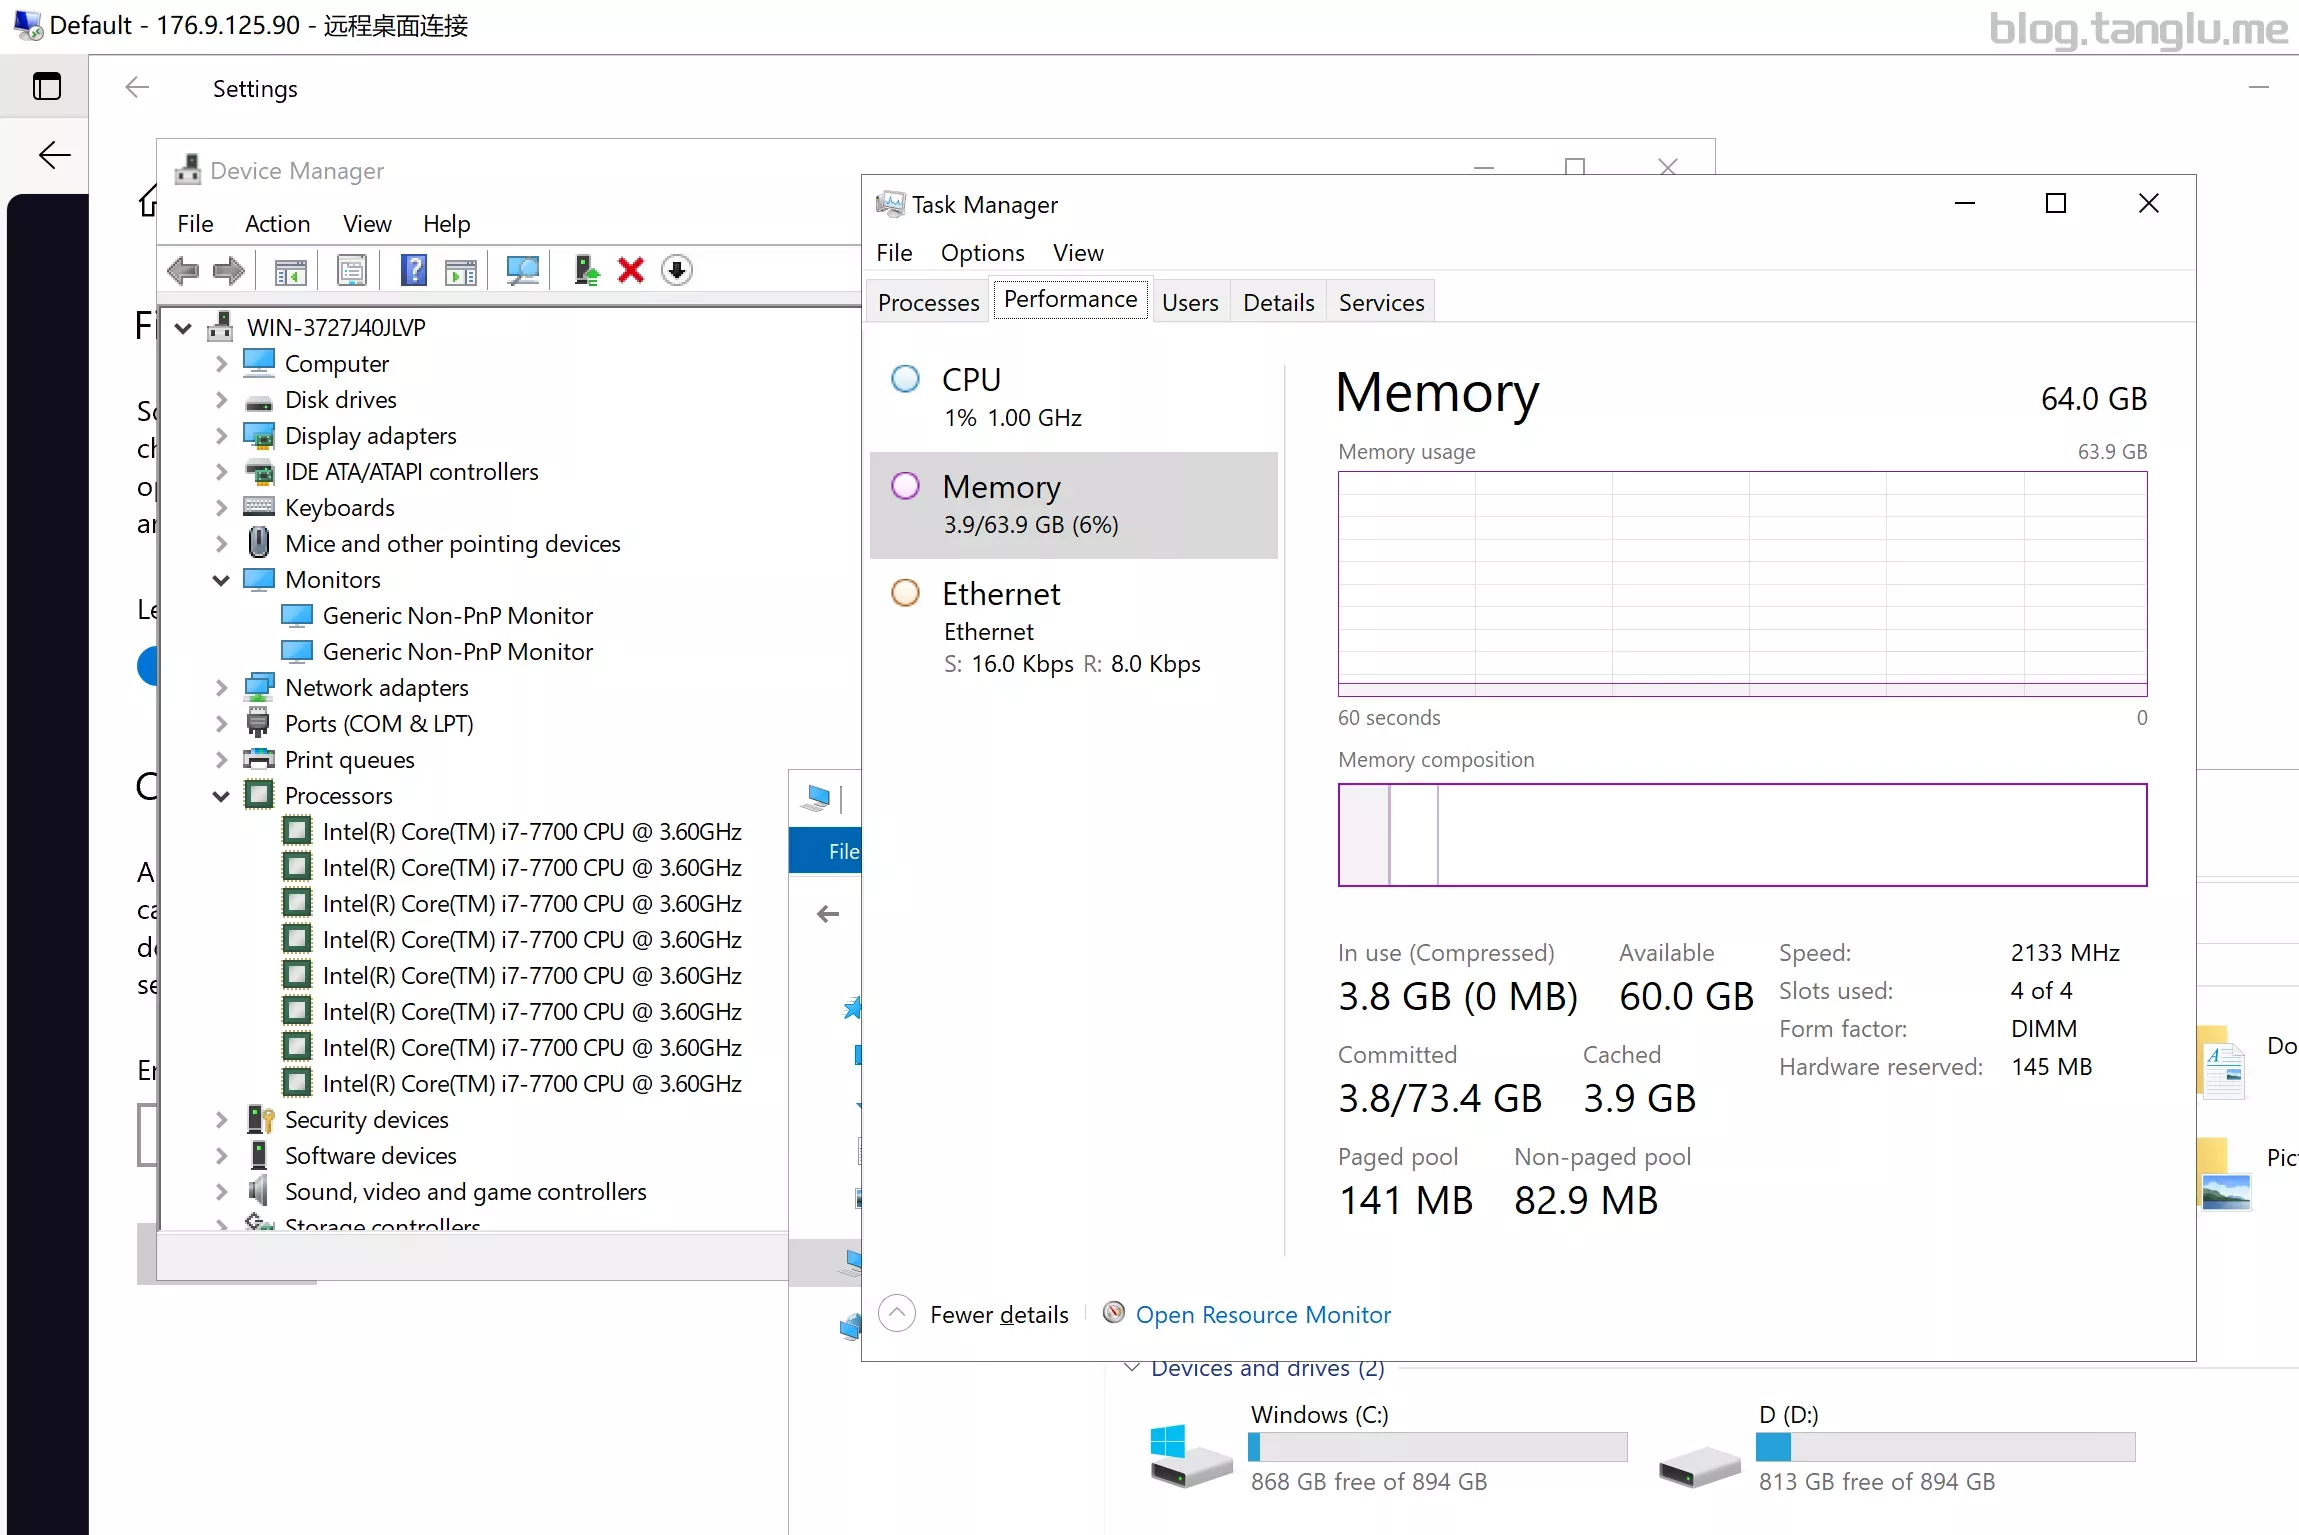Switch to the Details tab

click(1278, 302)
